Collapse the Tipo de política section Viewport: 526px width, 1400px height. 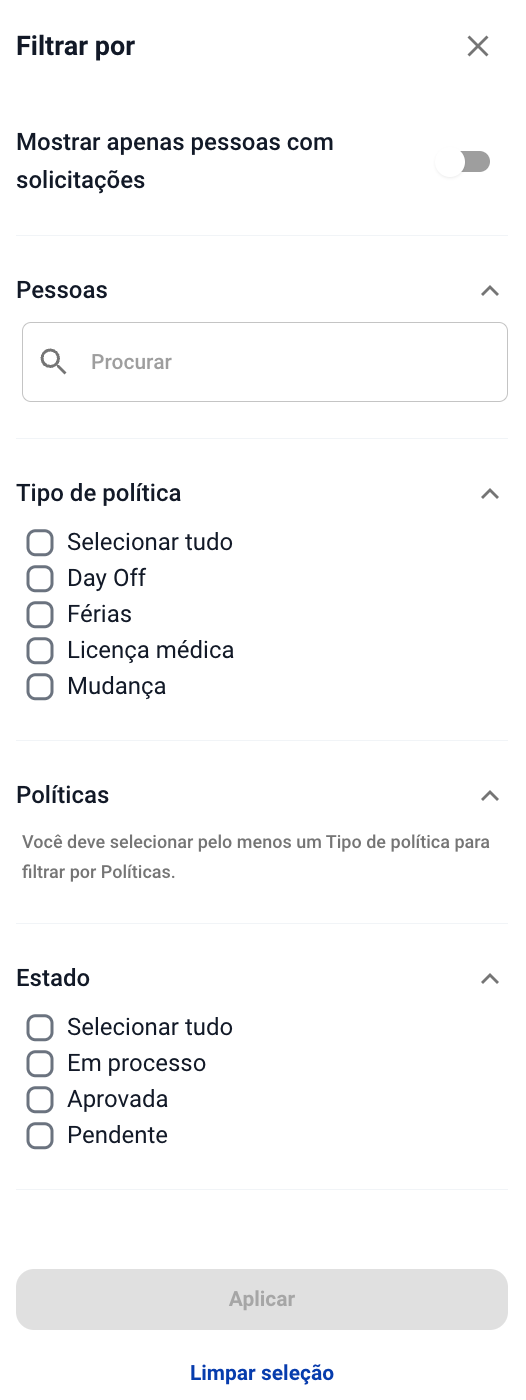(x=489, y=494)
